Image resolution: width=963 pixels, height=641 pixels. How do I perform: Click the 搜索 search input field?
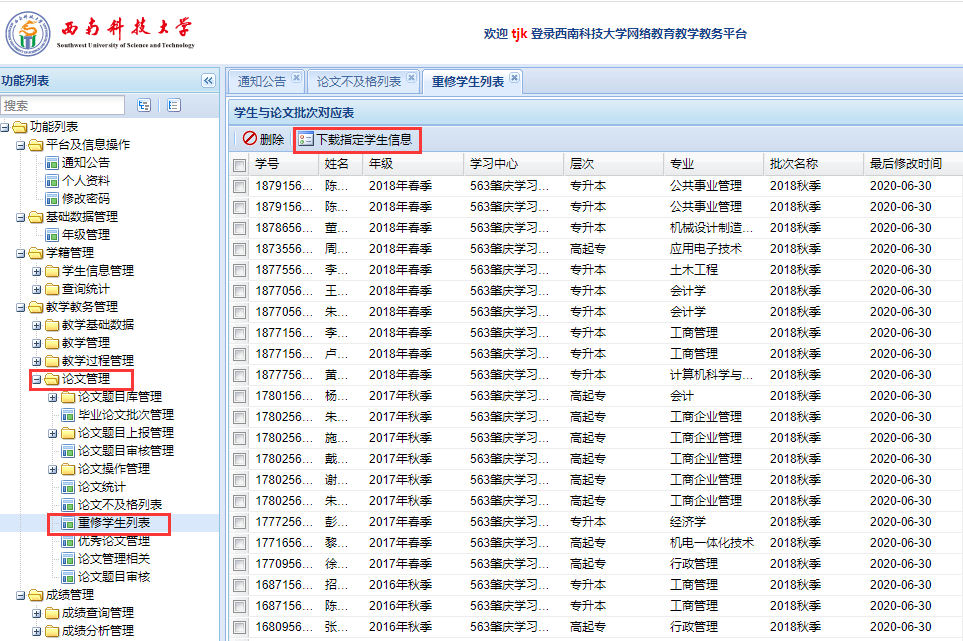(x=63, y=105)
